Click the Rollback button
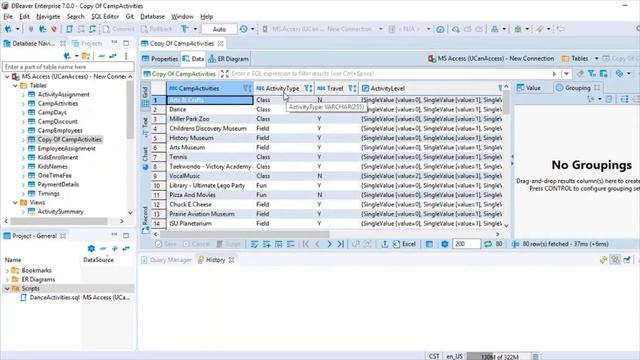 point(156,29)
